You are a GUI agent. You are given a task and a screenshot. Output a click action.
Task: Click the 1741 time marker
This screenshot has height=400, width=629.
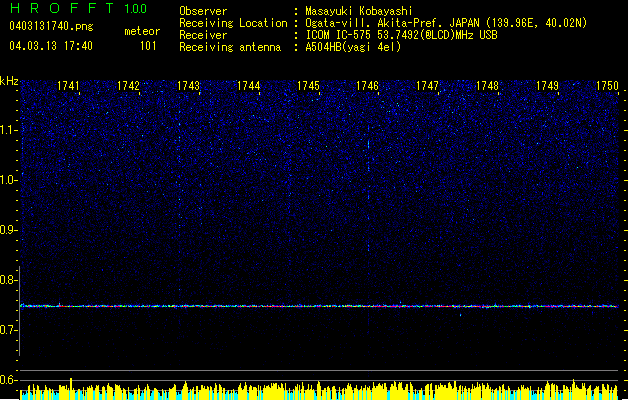point(69,87)
